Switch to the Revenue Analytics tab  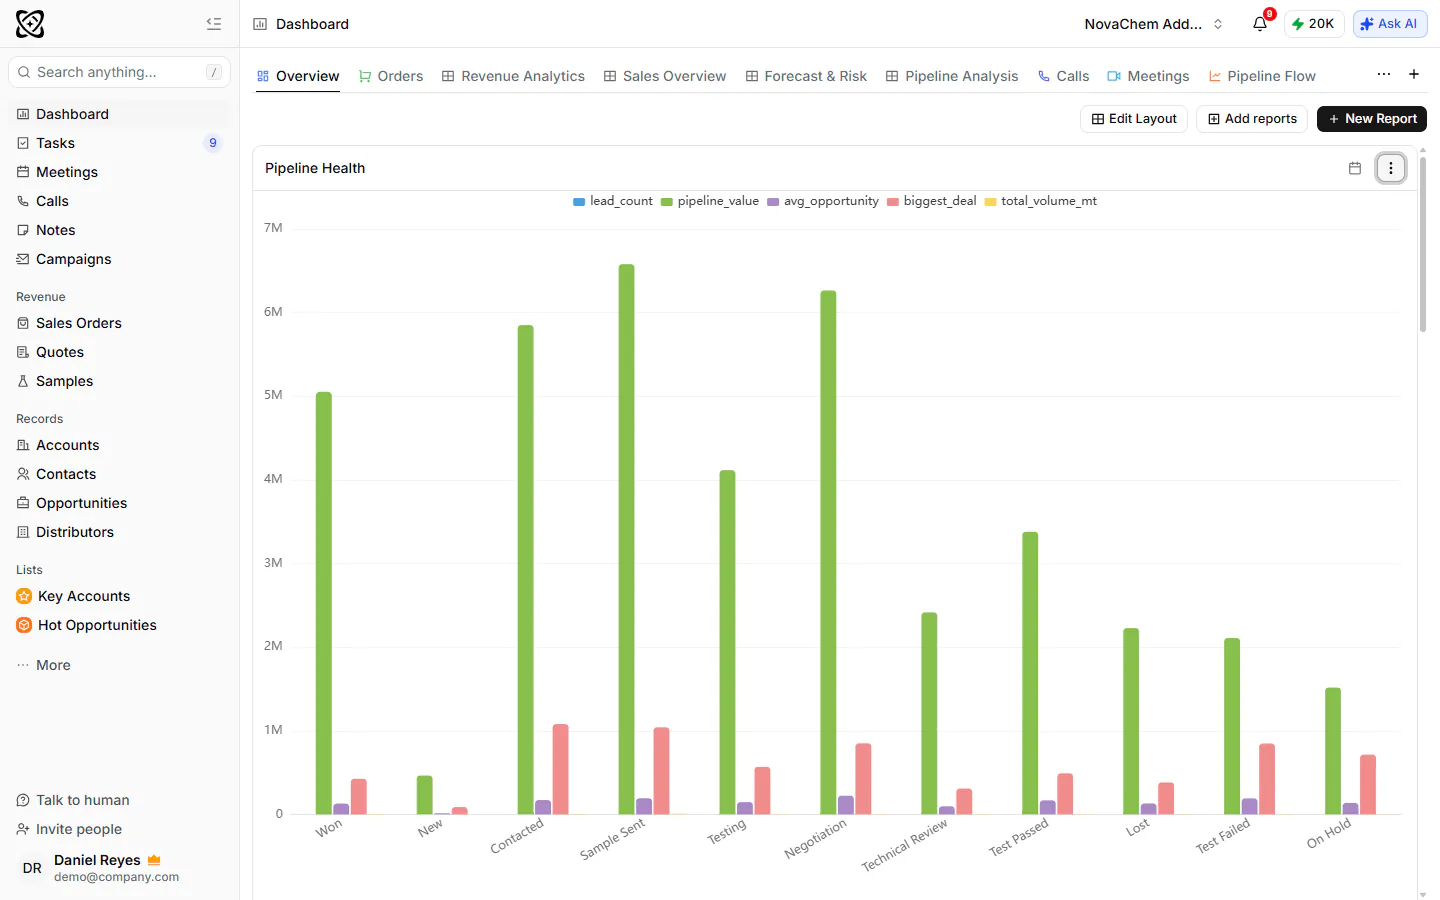tap(513, 76)
